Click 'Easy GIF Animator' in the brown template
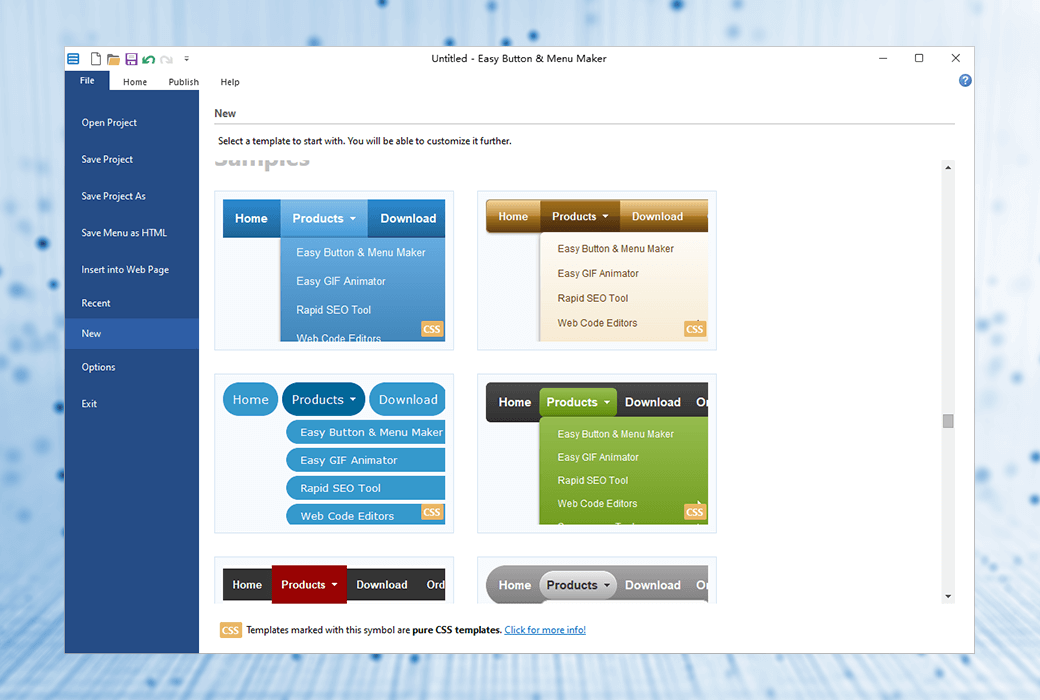The image size is (1040, 700). (598, 273)
